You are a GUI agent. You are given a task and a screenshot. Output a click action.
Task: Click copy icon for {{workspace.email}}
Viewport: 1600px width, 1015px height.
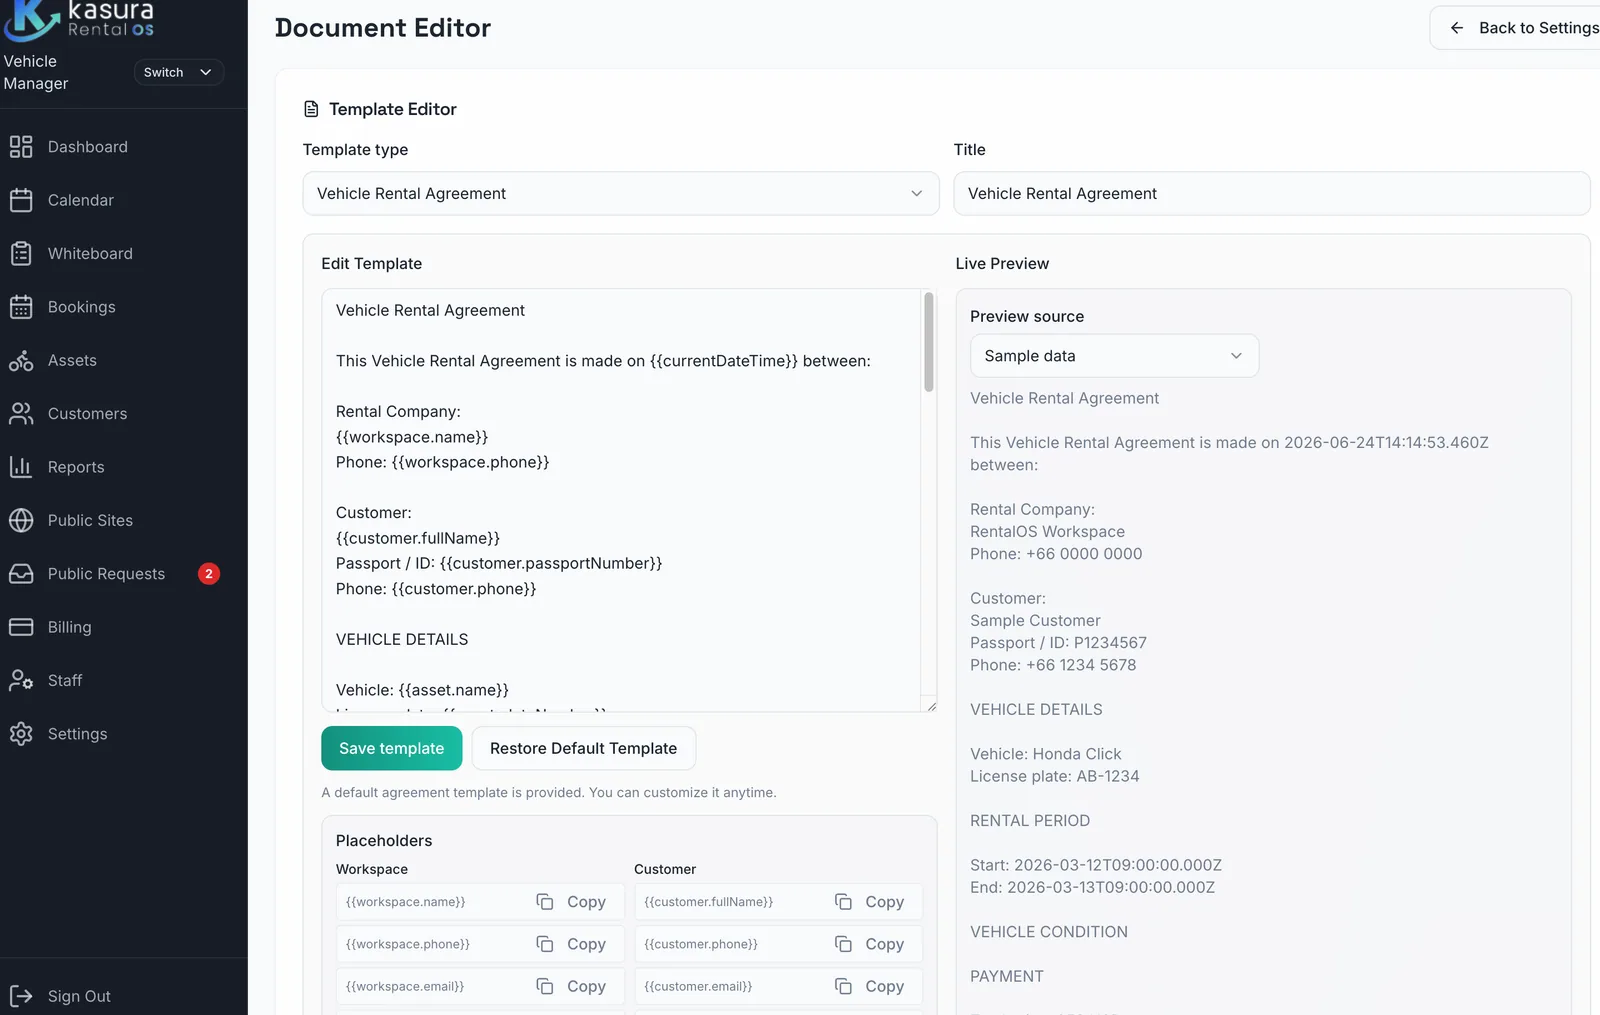(x=545, y=986)
